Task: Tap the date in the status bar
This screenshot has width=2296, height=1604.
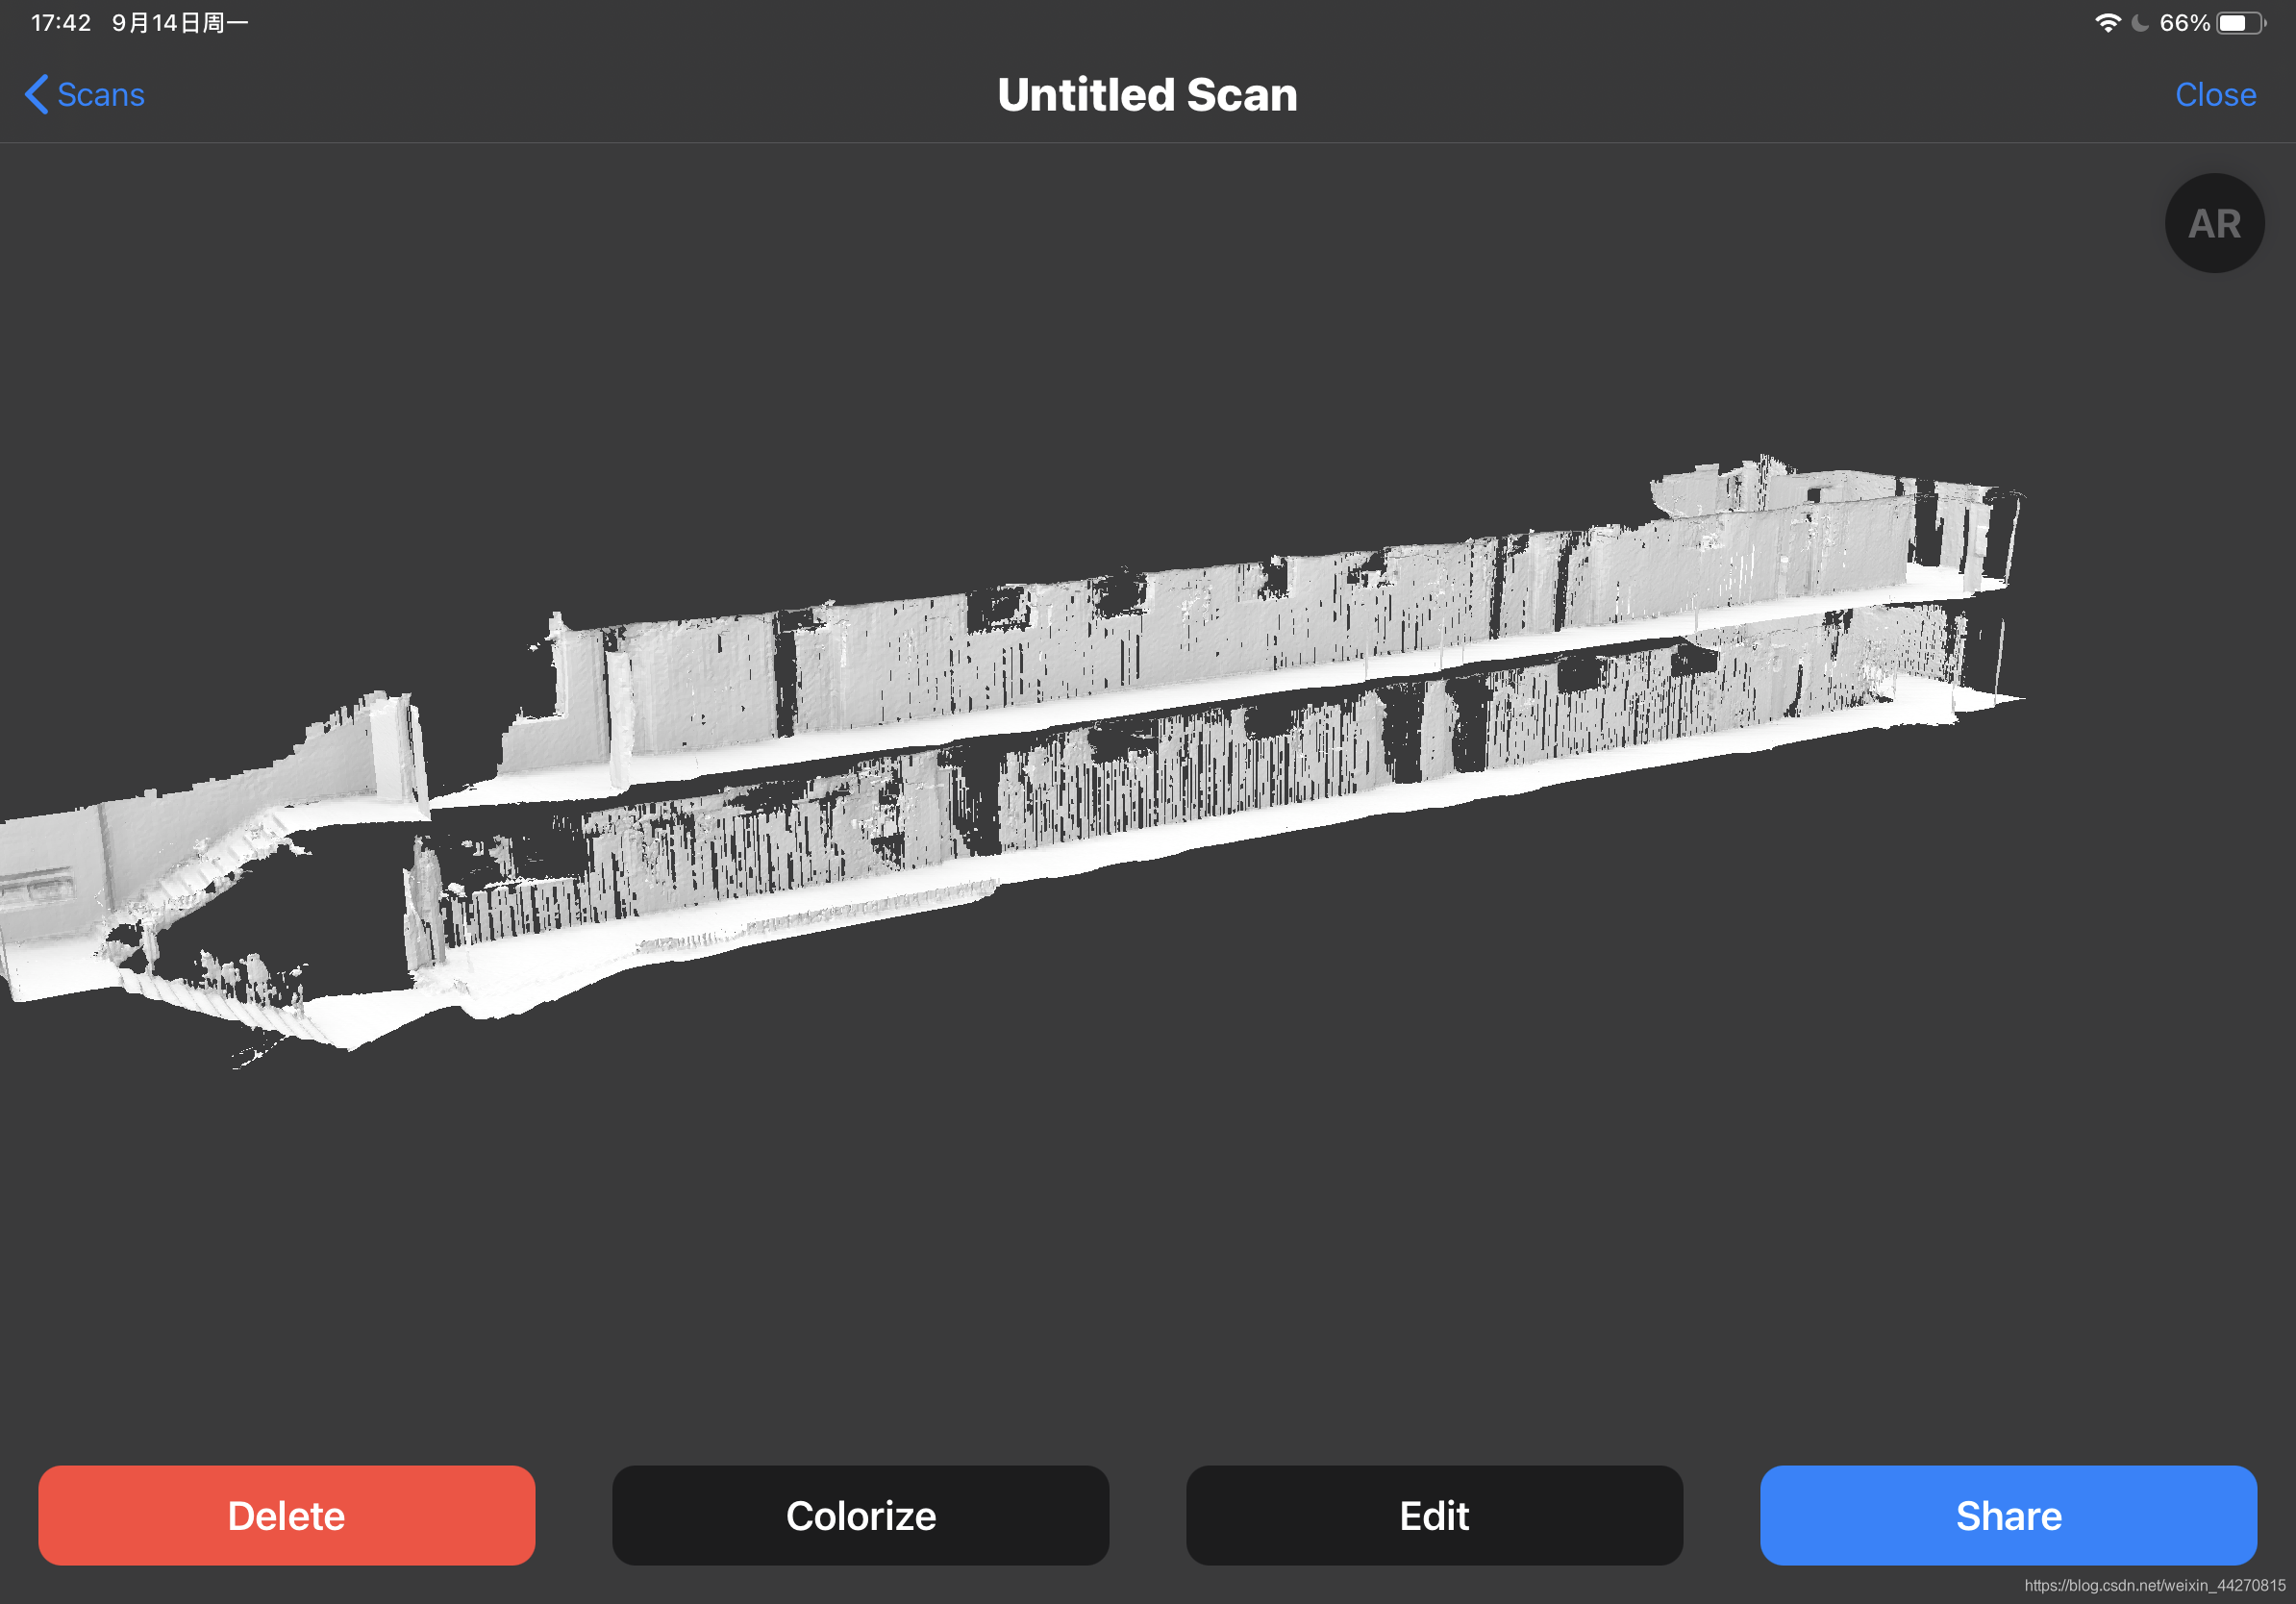Action: (180, 23)
